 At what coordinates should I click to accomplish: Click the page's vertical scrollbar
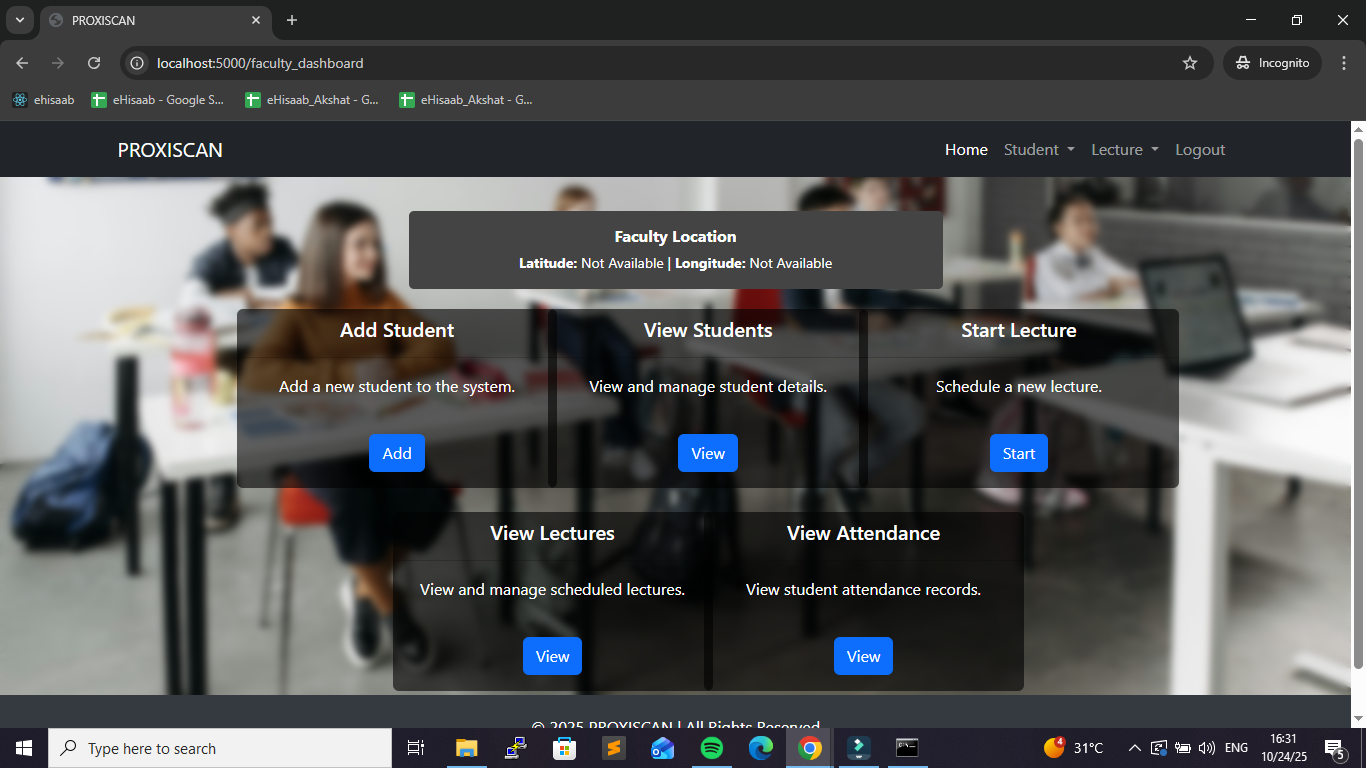(1358, 400)
